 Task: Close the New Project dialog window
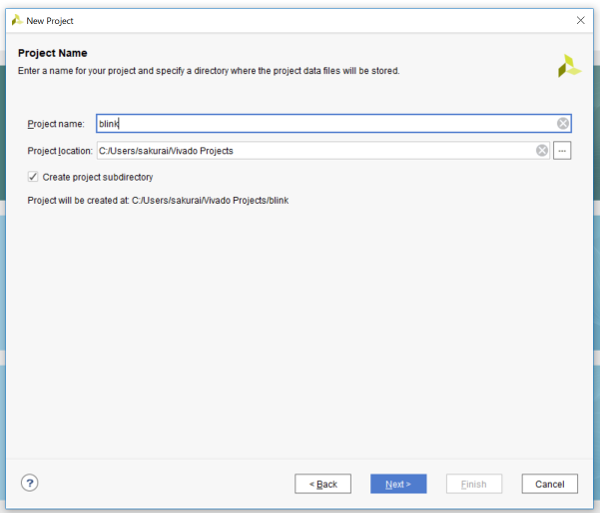pyautogui.click(x=581, y=20)
